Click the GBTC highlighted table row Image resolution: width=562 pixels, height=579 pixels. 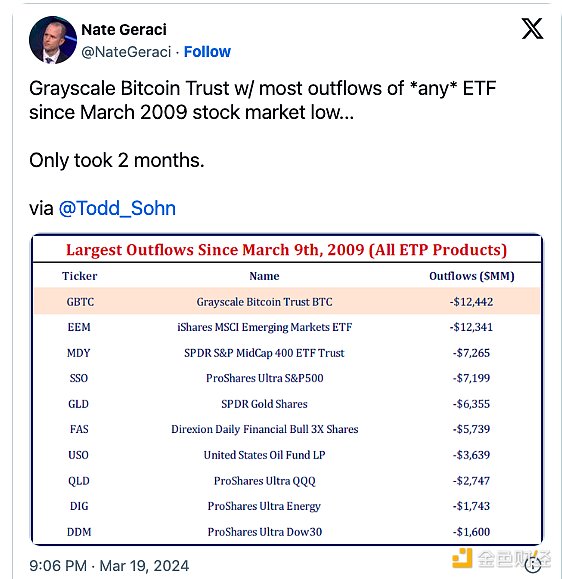287,301
